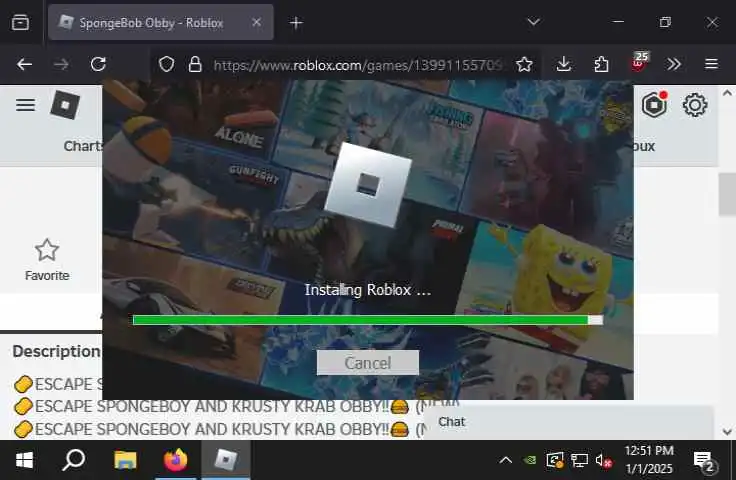Open NVIDIA tray icon
736x480 pixels.
click(x=530, y=461)
